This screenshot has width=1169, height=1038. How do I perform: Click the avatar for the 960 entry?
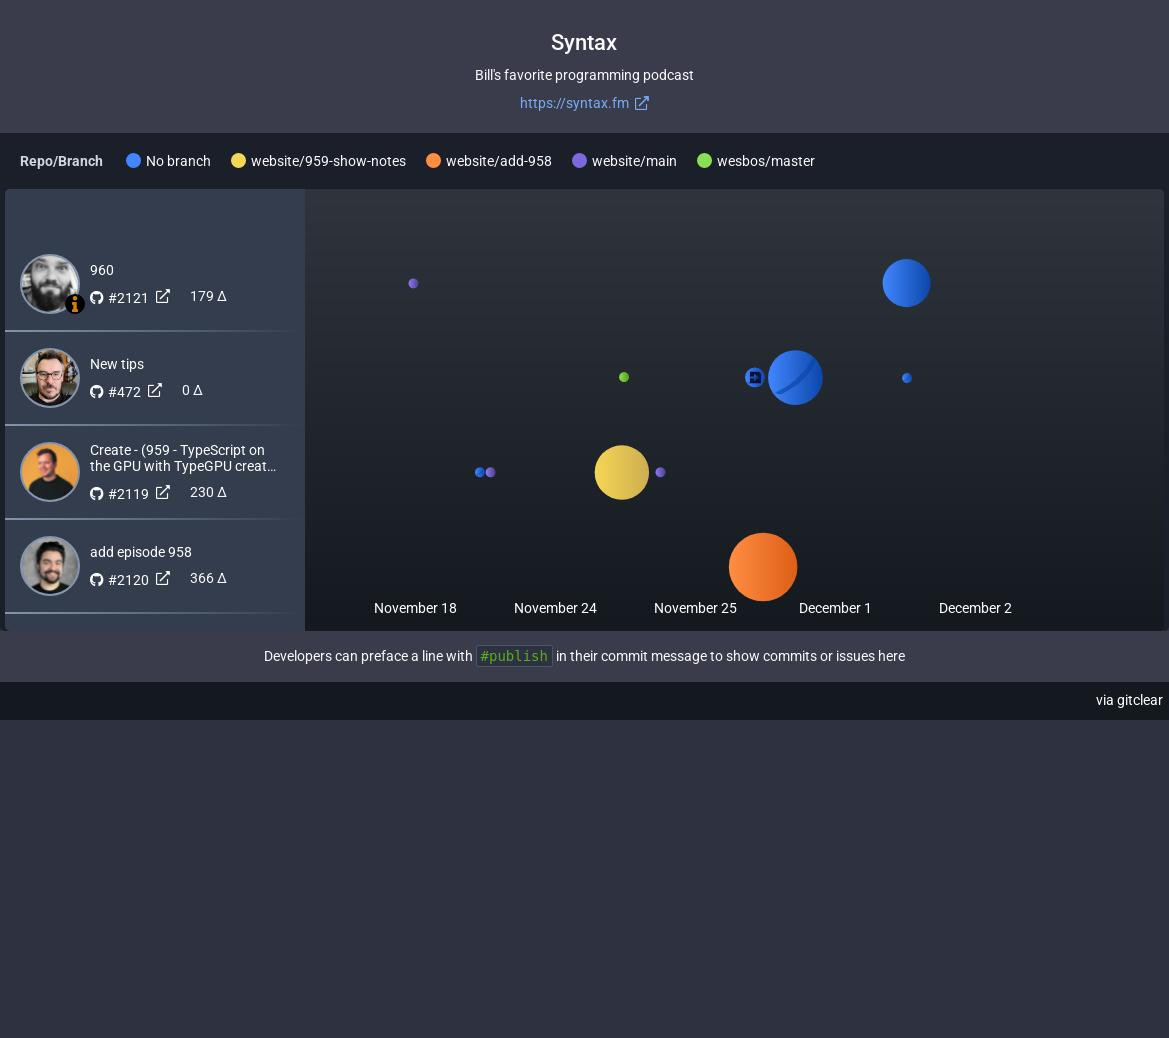coord(50,284)
